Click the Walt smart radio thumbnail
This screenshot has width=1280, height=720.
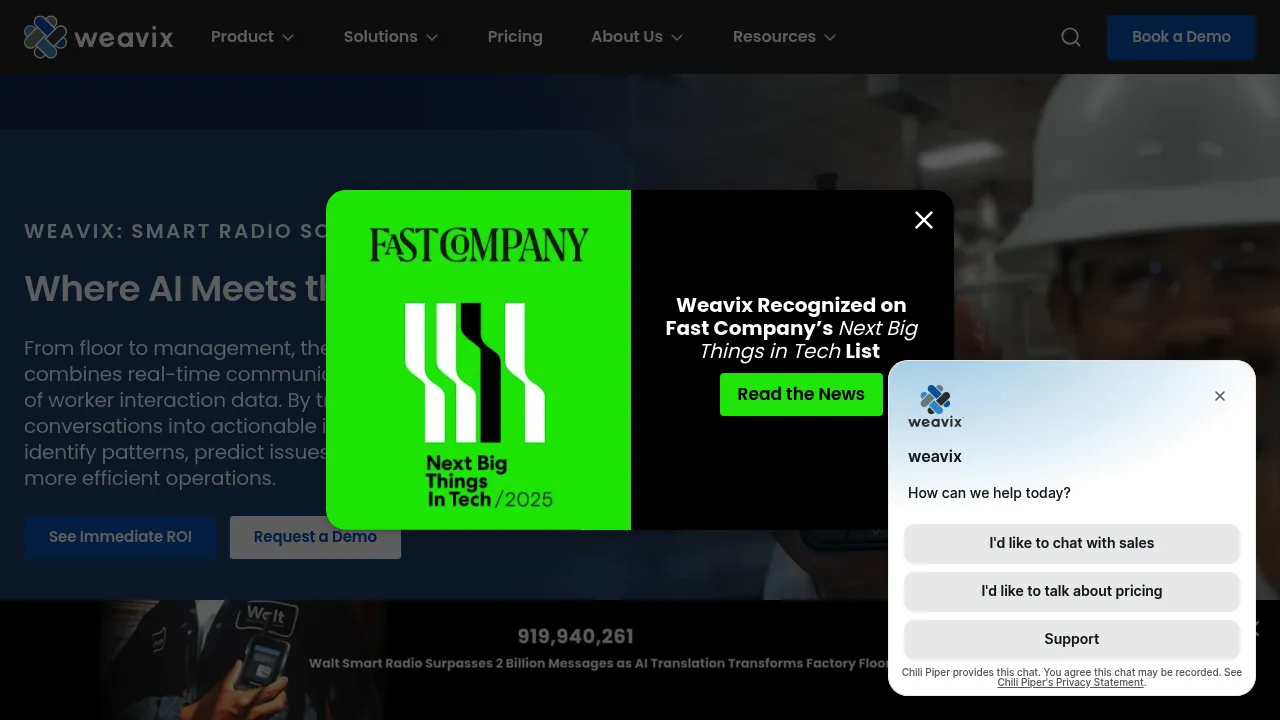click(243, 658)
